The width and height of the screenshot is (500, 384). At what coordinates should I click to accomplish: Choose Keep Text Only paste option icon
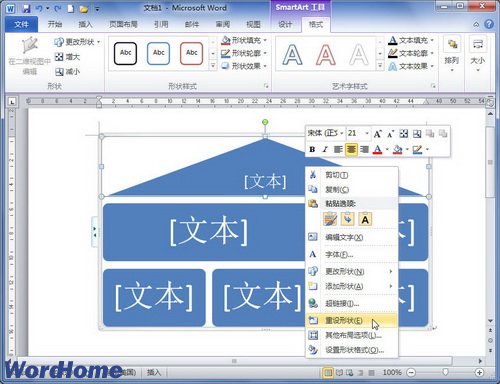365,220
